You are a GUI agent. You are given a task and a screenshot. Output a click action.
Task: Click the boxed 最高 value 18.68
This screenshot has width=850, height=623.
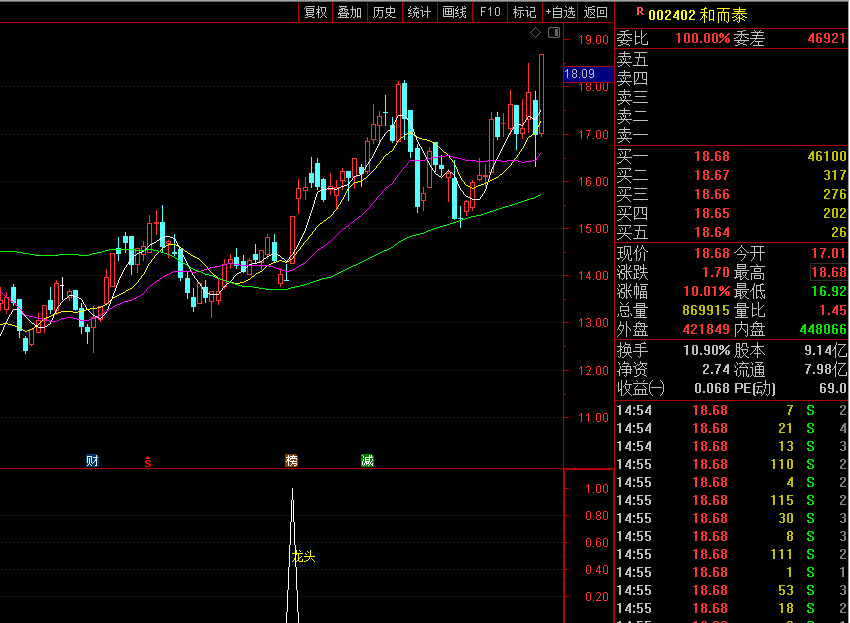click(x=828, y=272)
